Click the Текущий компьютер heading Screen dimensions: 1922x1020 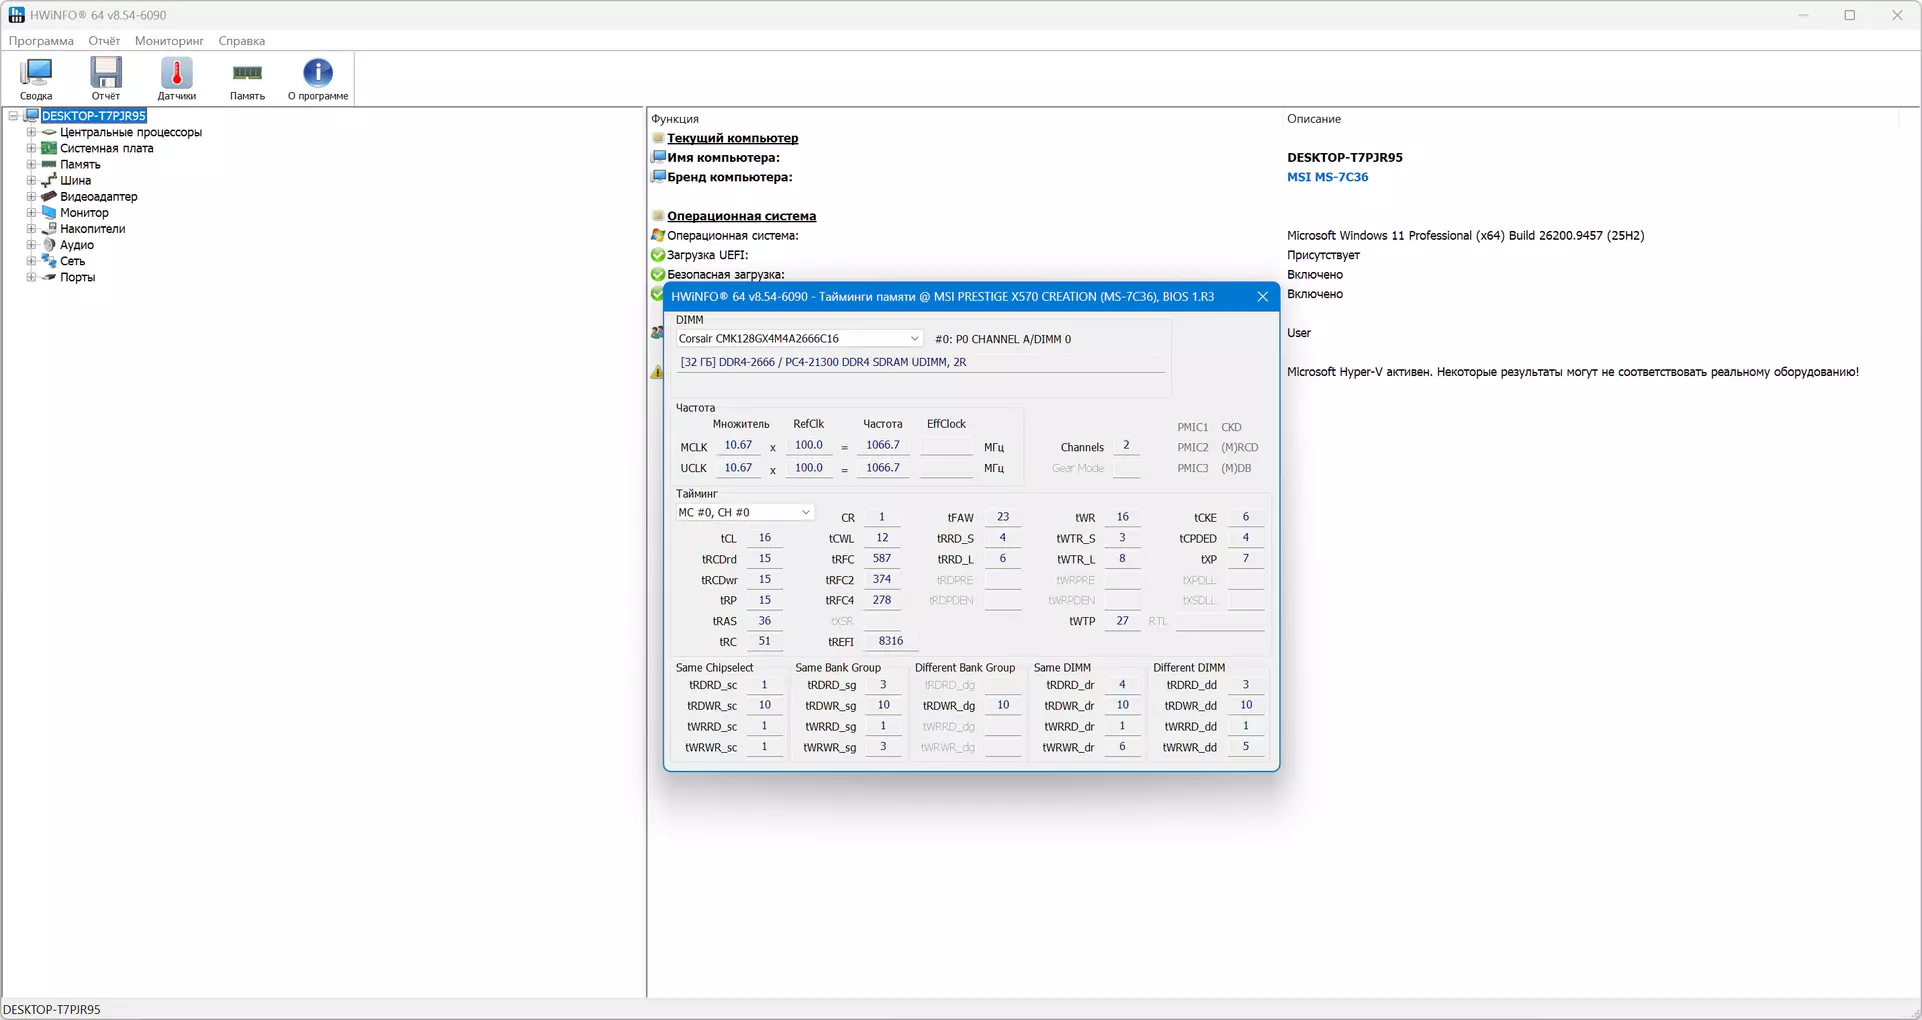tap(733, 138)
